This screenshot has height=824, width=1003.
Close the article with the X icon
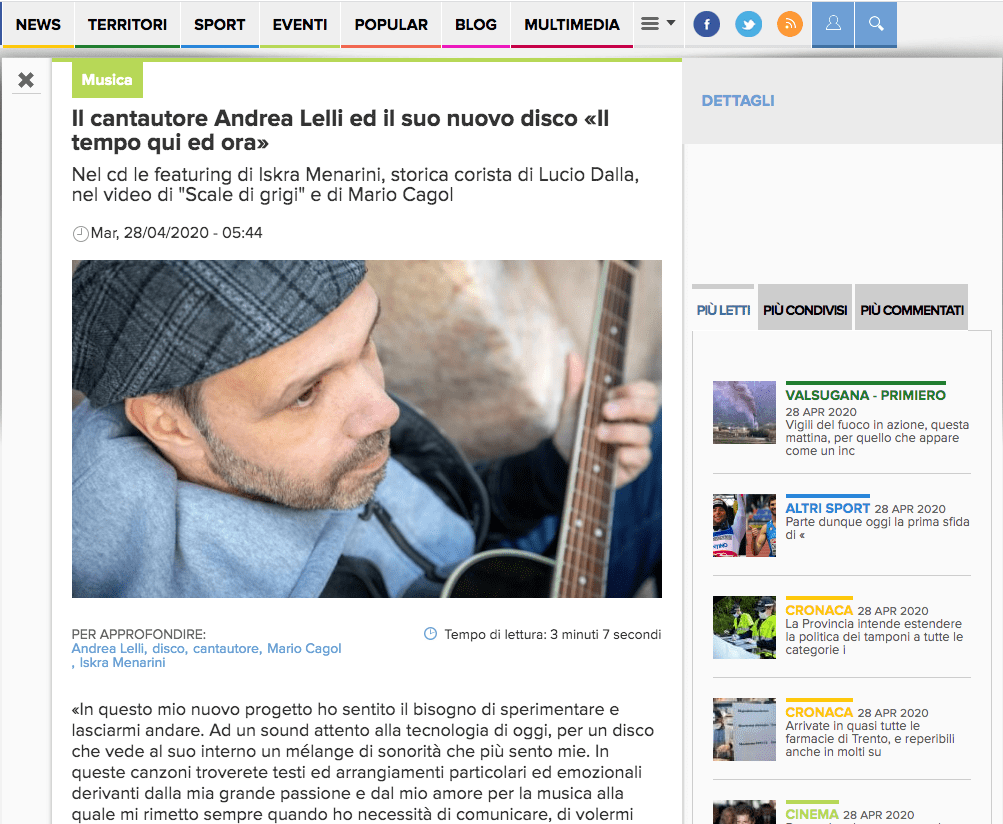click(x=26, y=80)
